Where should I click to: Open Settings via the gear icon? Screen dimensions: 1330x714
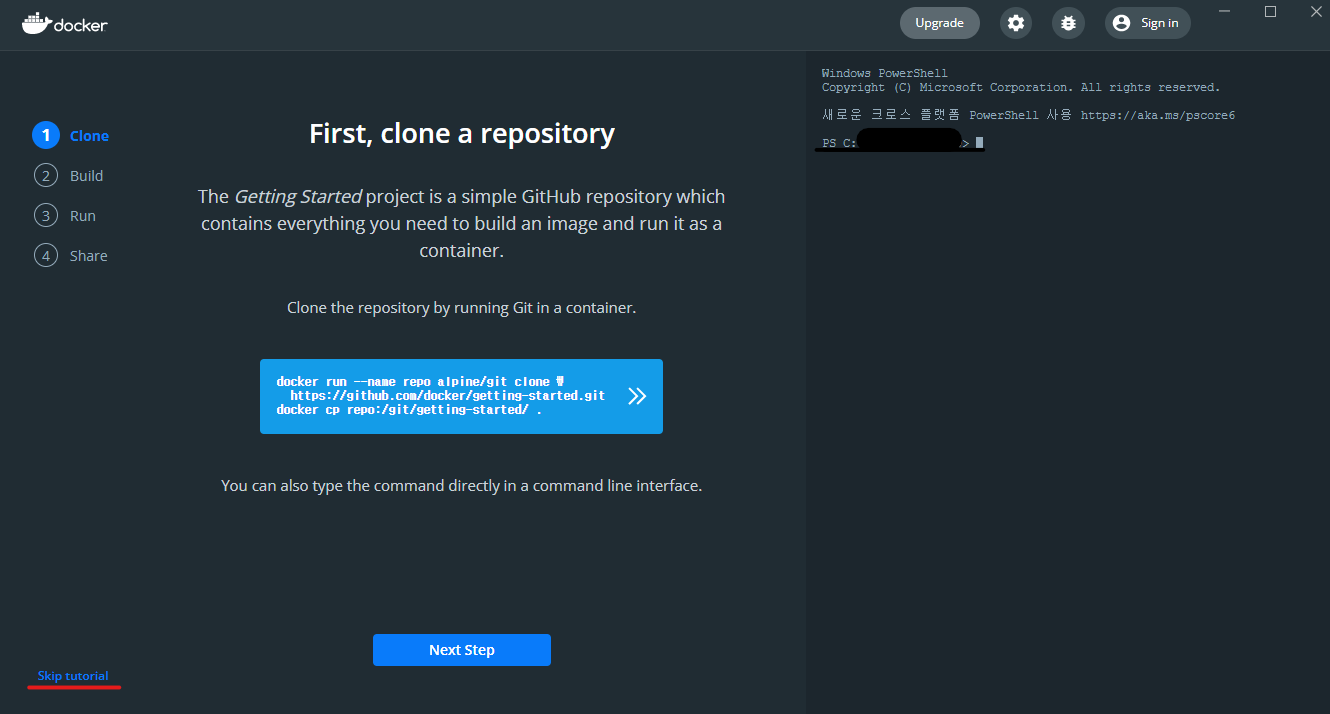coord(1016,23)
